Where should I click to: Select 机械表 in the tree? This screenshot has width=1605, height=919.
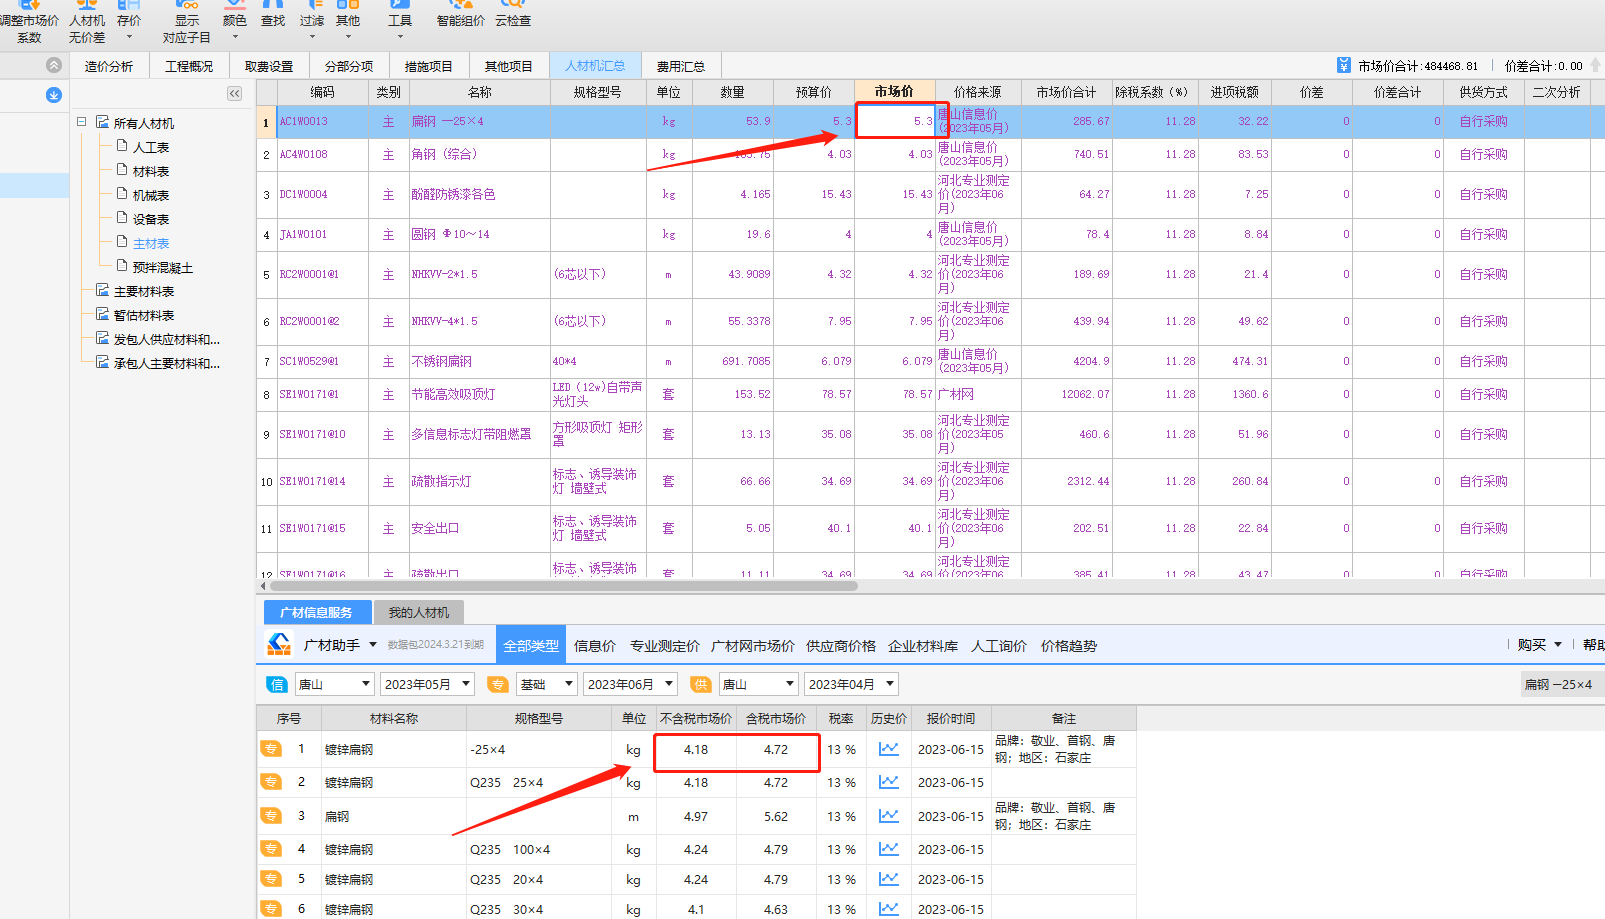(x=151, y=195)
